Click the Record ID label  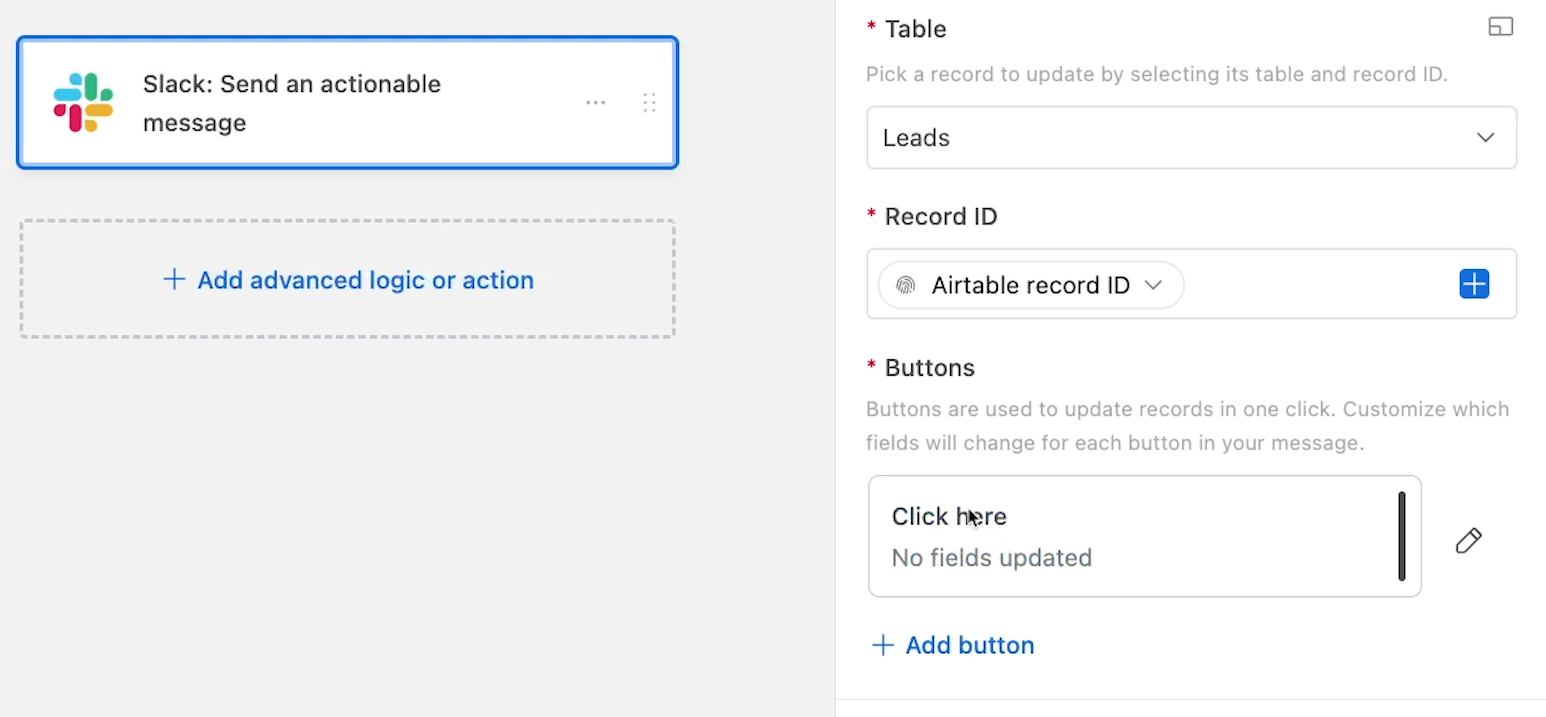point(940,216)
